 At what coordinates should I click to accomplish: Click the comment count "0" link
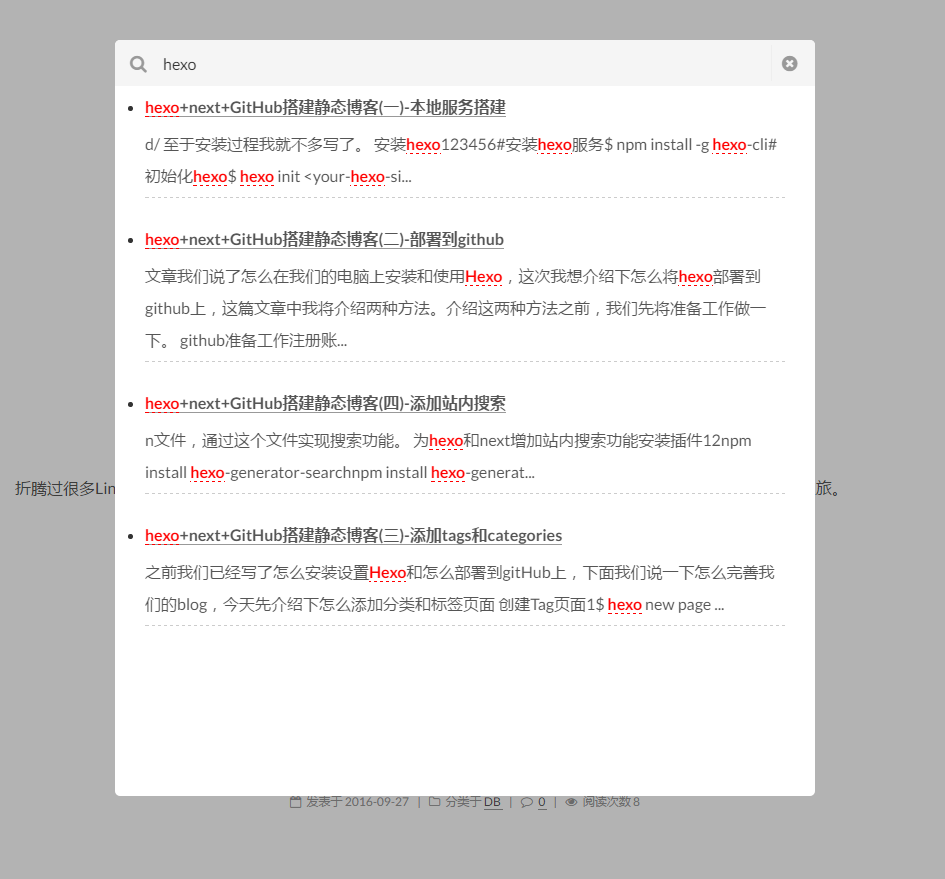pos(542,802)
